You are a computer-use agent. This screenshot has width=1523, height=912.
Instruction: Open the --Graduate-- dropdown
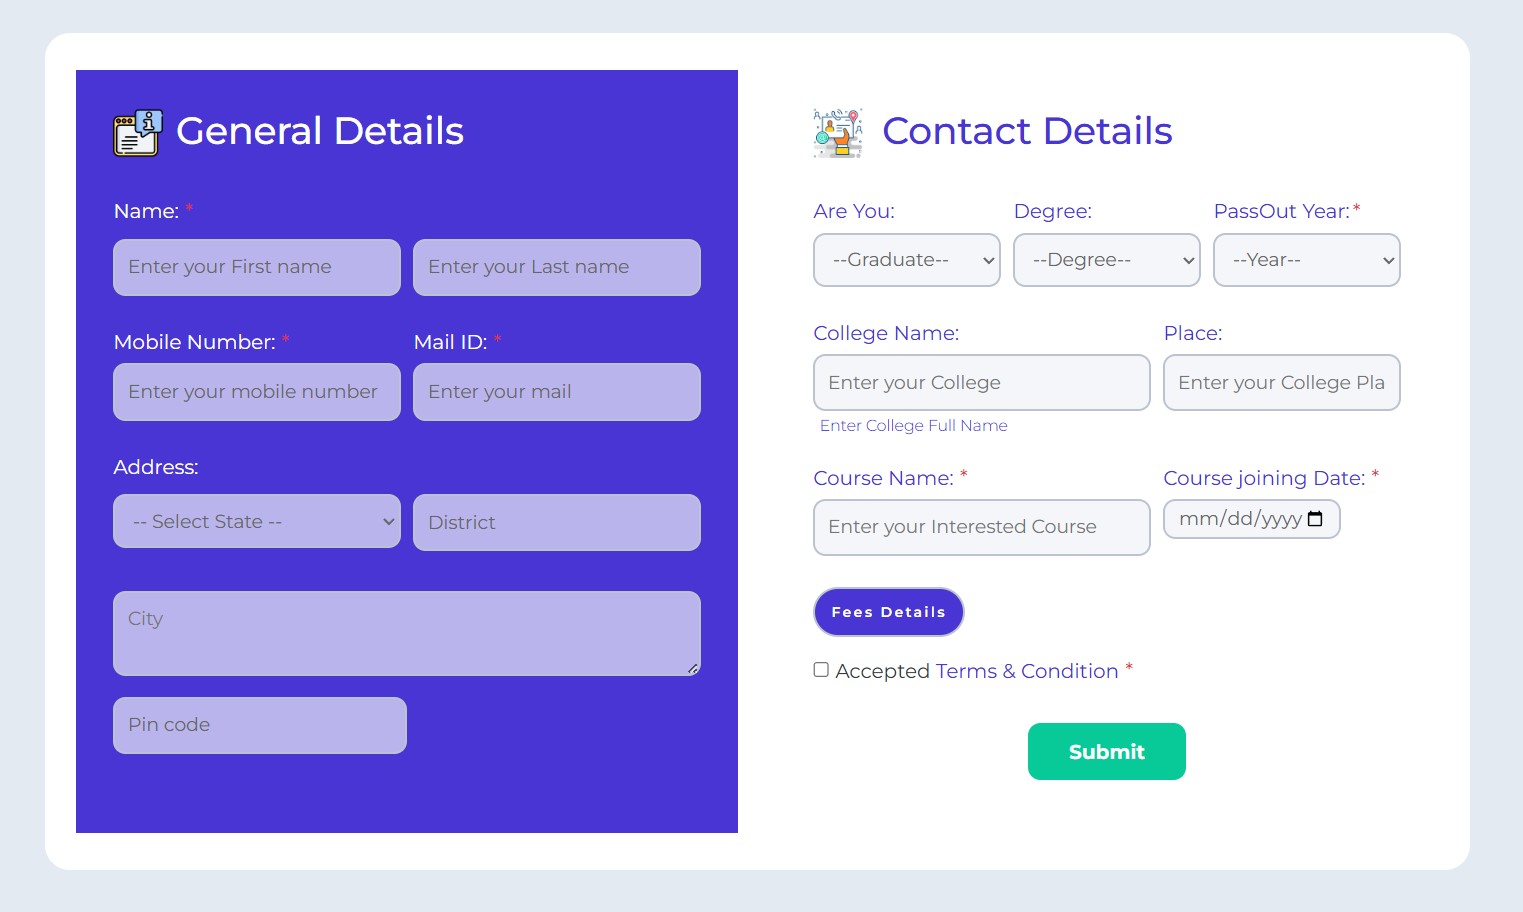[907, 260]
